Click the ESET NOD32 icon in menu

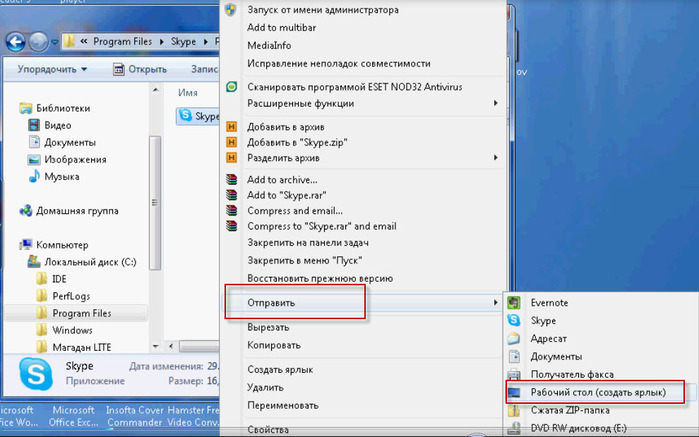pyautogui.click(x=231, y=87)
